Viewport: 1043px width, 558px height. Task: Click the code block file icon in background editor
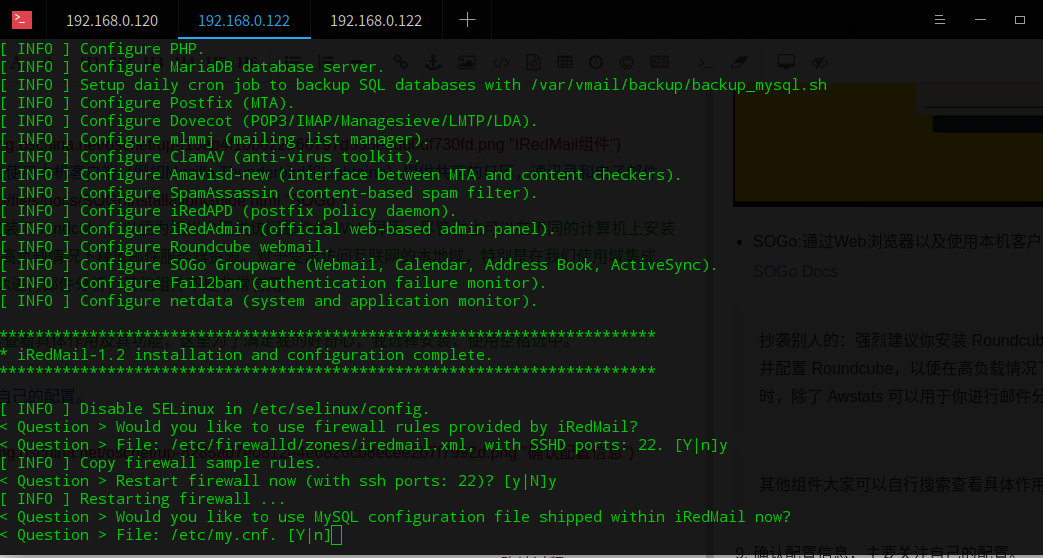coord(533,62)
